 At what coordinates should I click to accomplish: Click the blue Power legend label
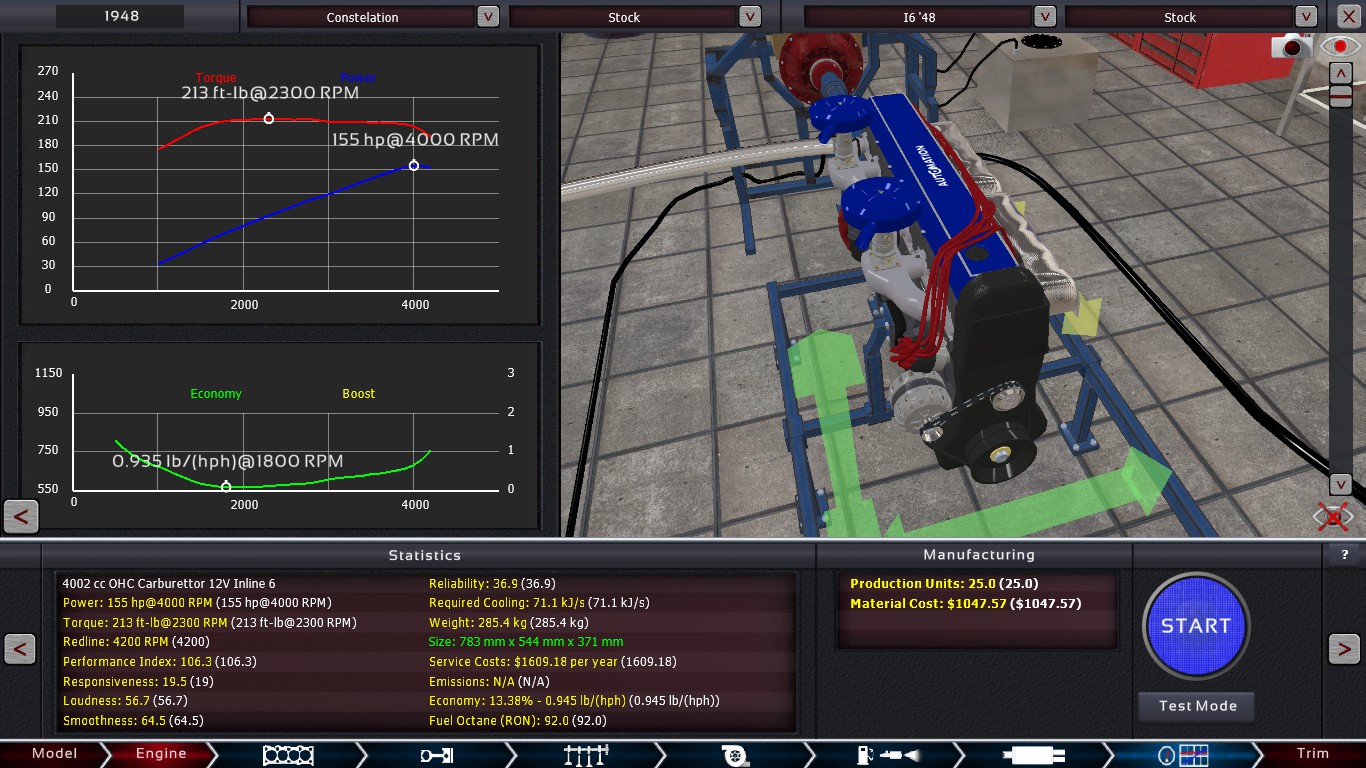click(358, 78)
